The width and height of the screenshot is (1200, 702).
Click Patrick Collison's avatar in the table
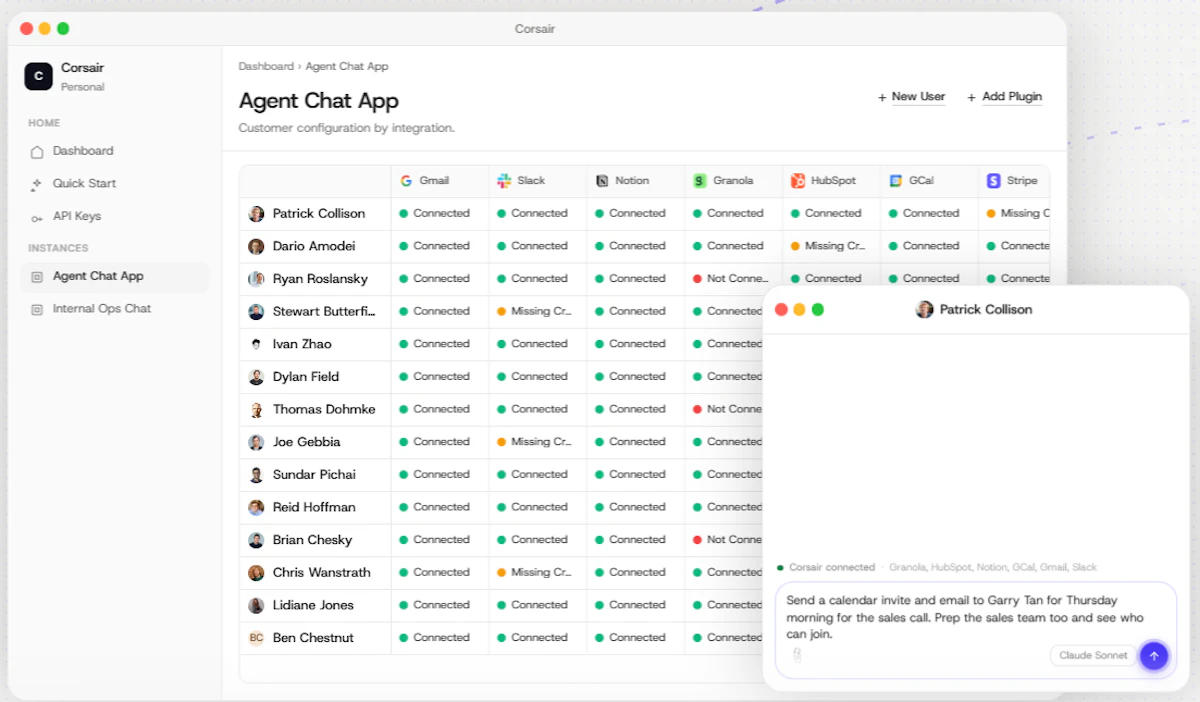pos(257,214)
